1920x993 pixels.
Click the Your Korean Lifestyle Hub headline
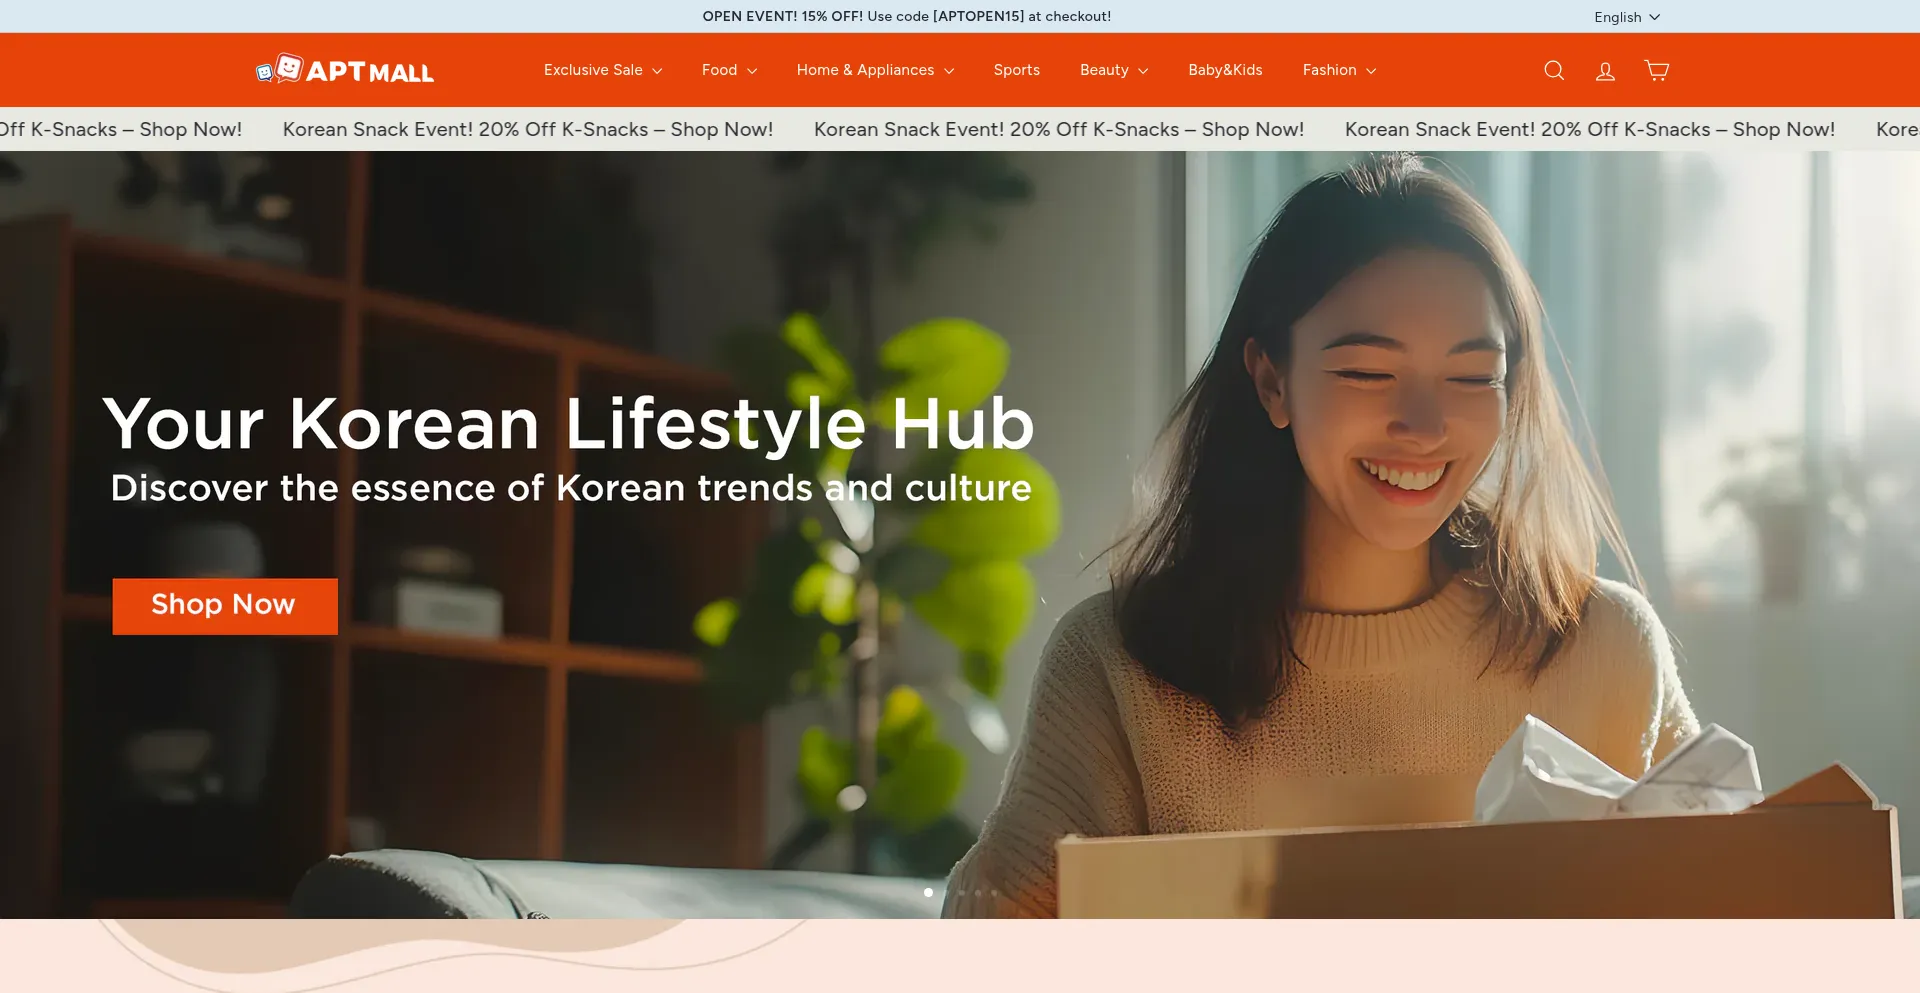(568, 424)
